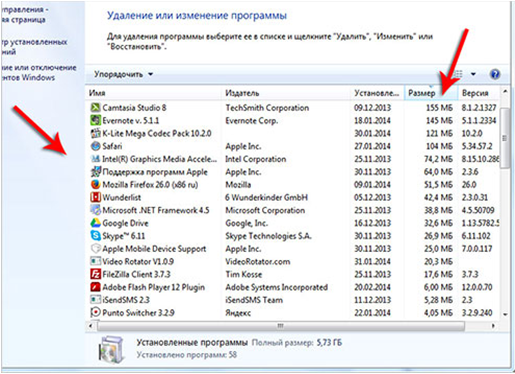Image resolution: width=515 pixels, height=374 pixels.
Task: Click the K-Lite Mega Codec Pack icon
Action: click(x=95, y=133)
